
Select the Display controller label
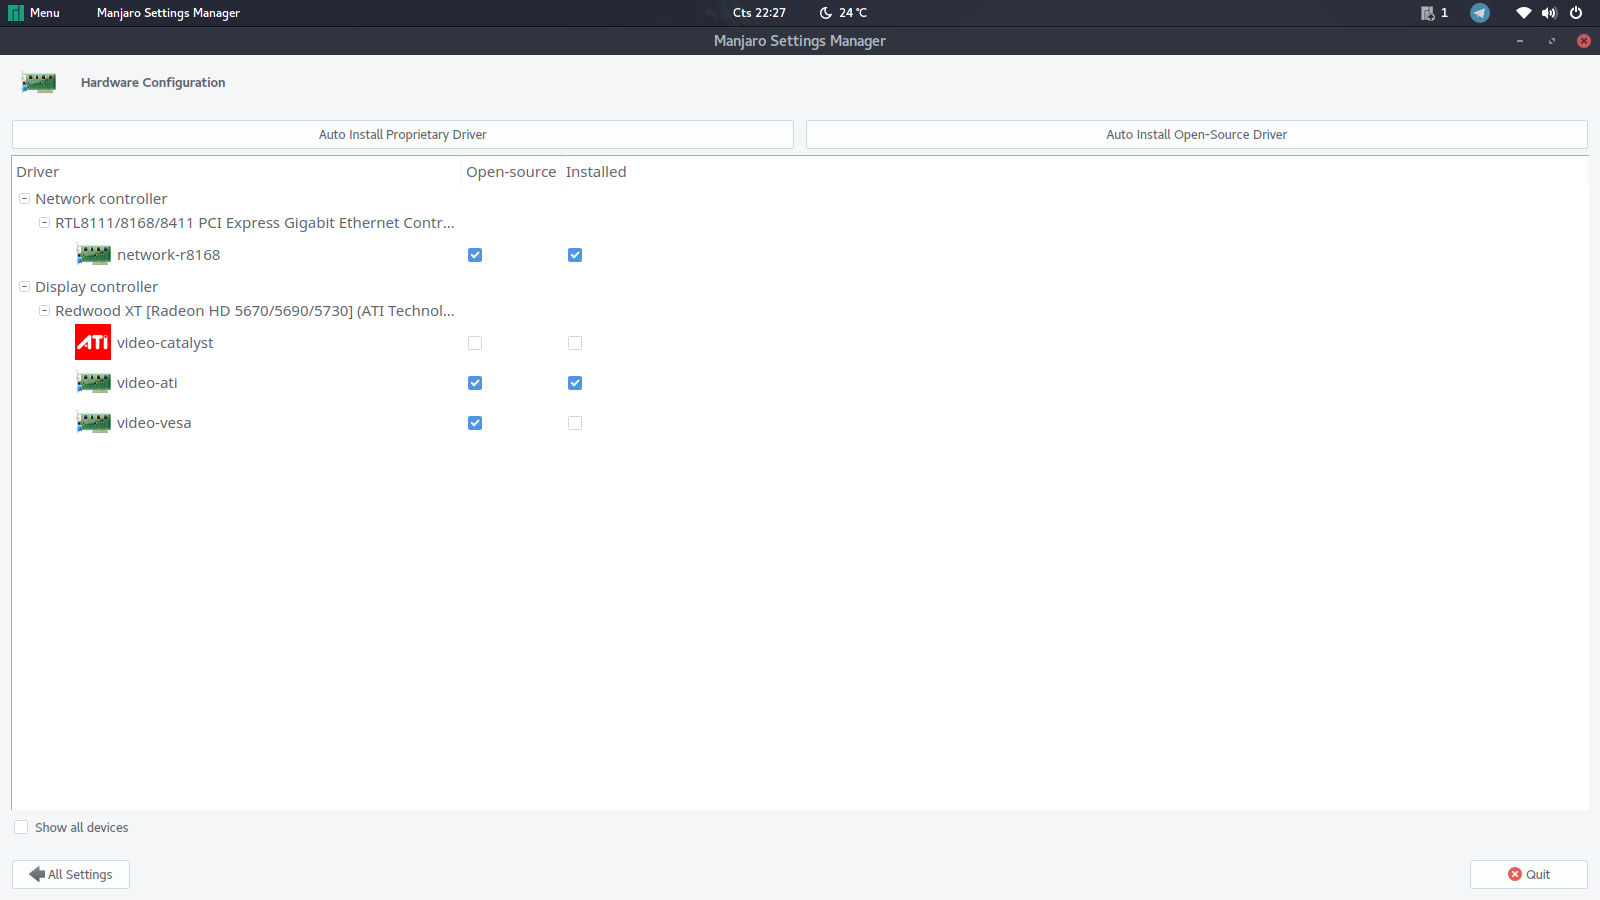click(96, 287)
